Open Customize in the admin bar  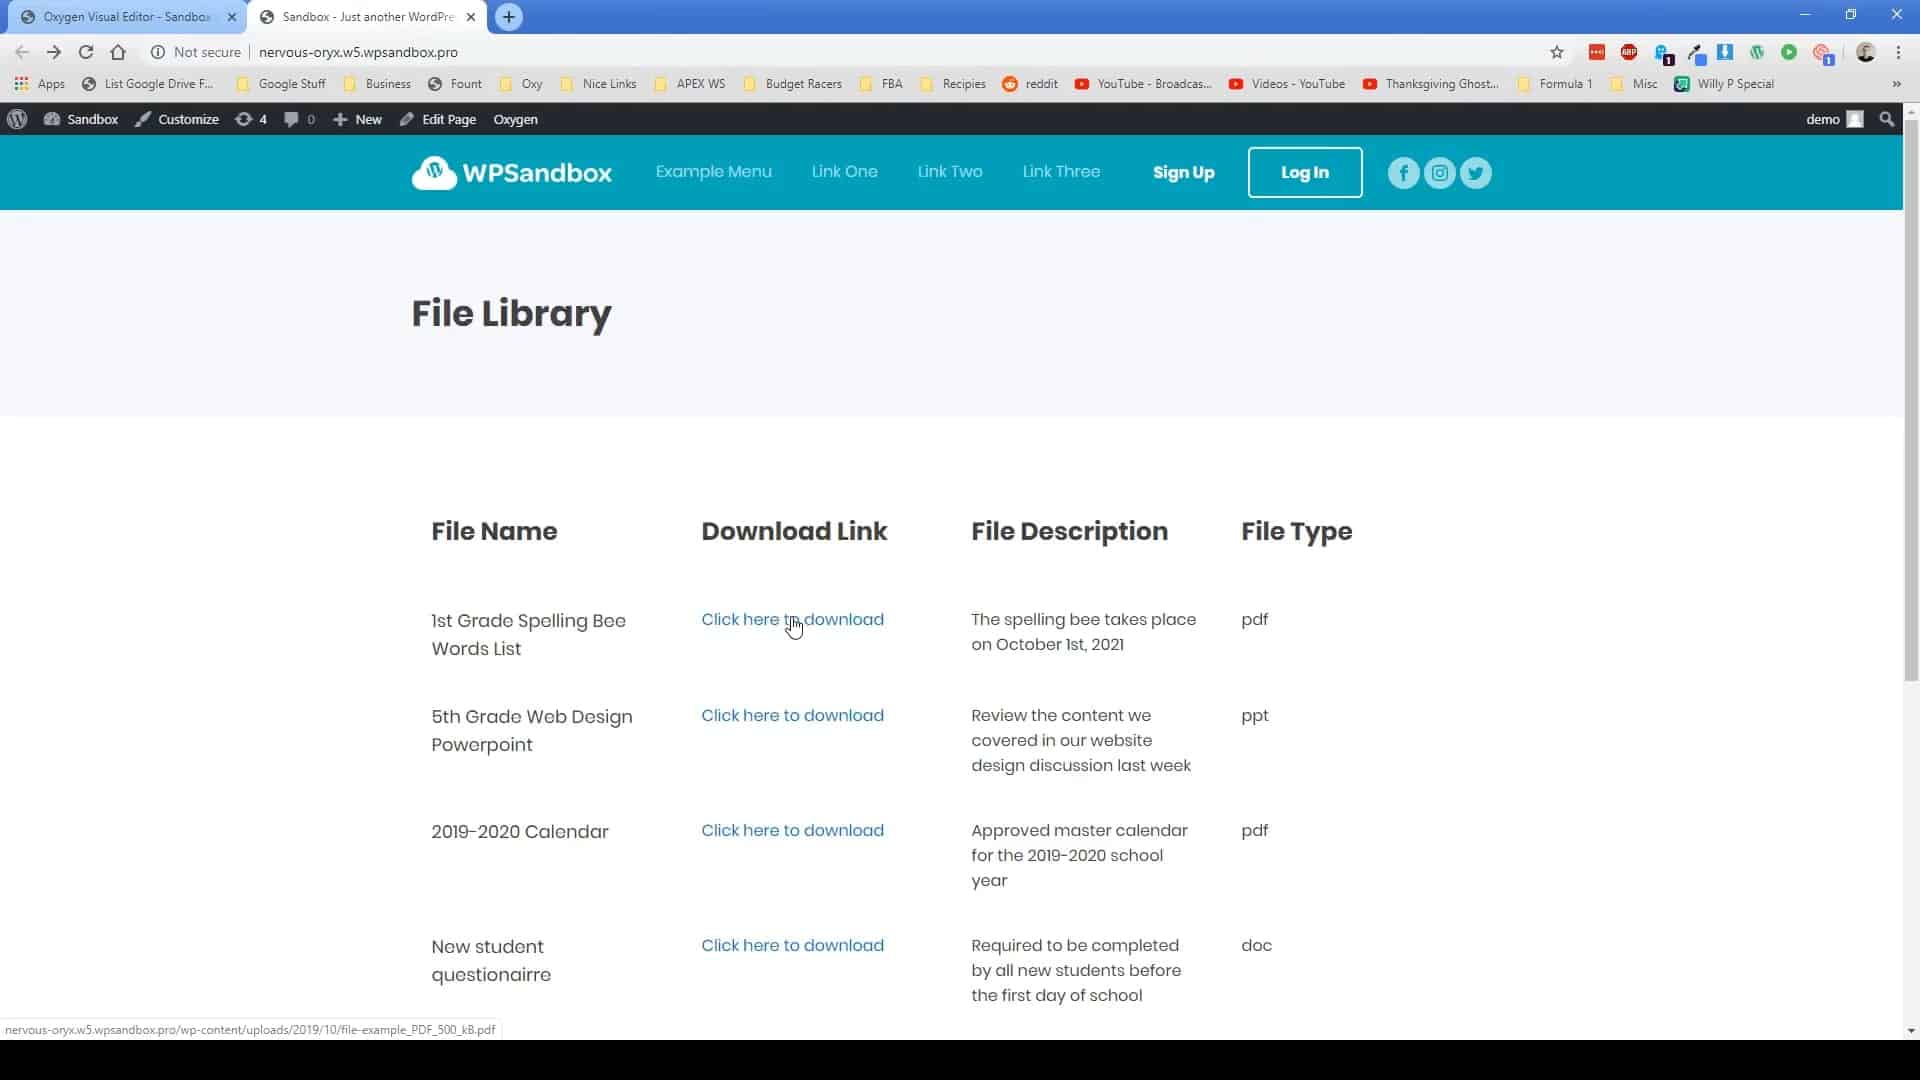[x=177, y=119]
